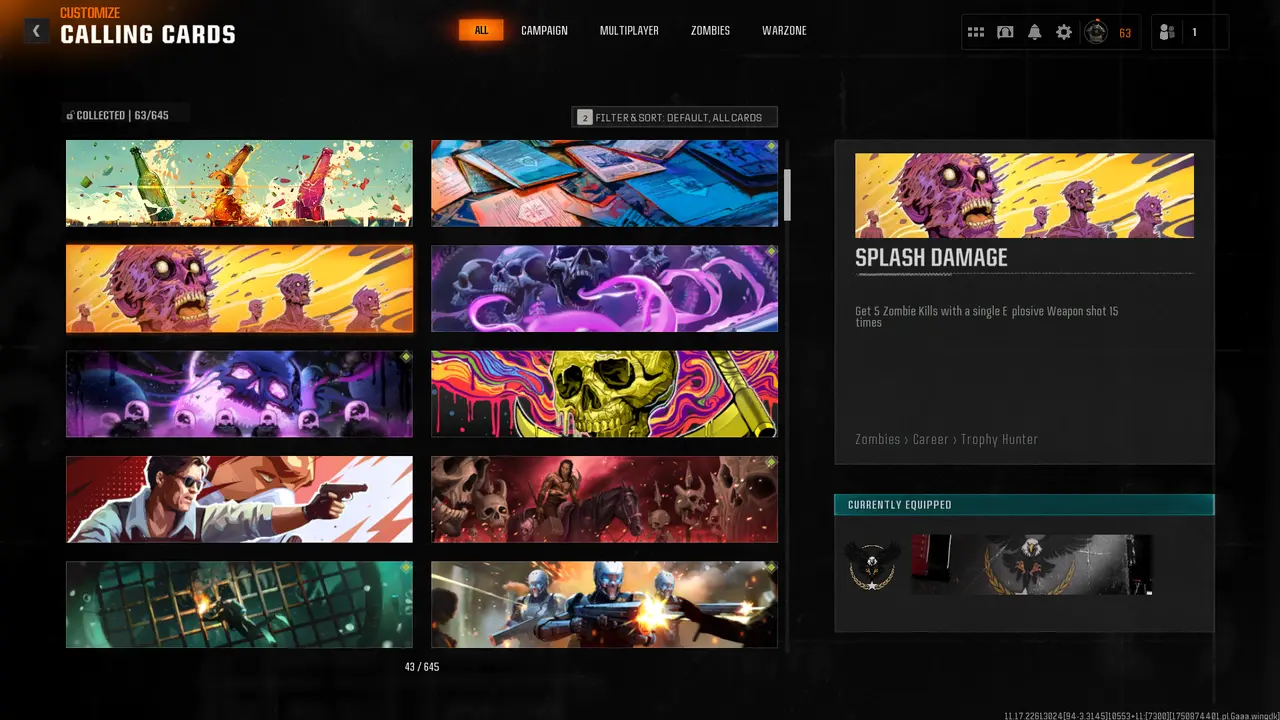
Task: Select the highlighted orange zombie head card in the grid
Action: [239, 289]
